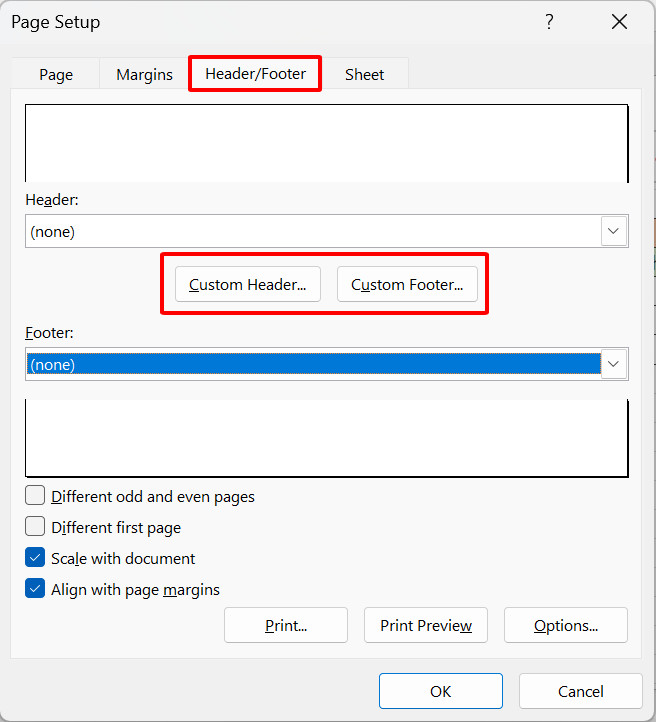Open the Custom Footer dialog
656x722 pixels.
click(x=407, y=285)
